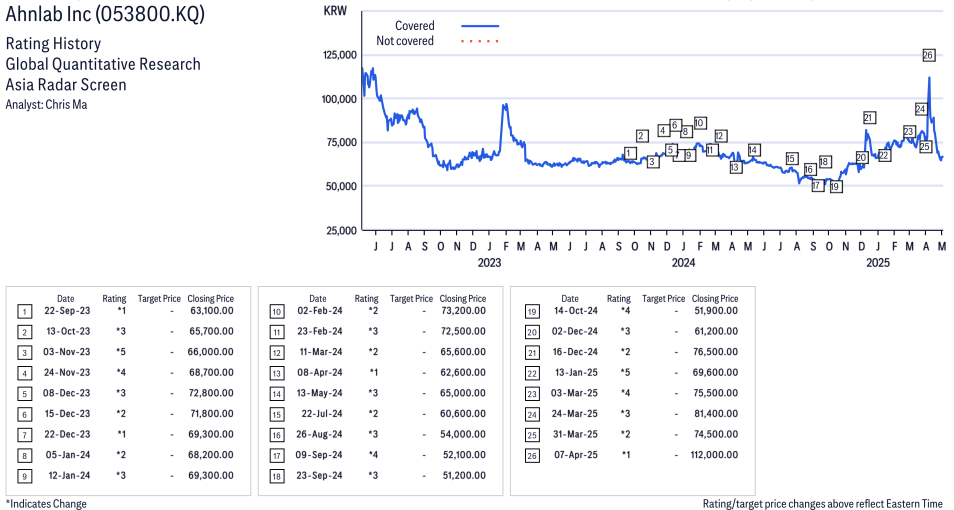Select the 13-Jan-25 date cell
This screenshot has height=510, width=954.
(x=576, y=372)
